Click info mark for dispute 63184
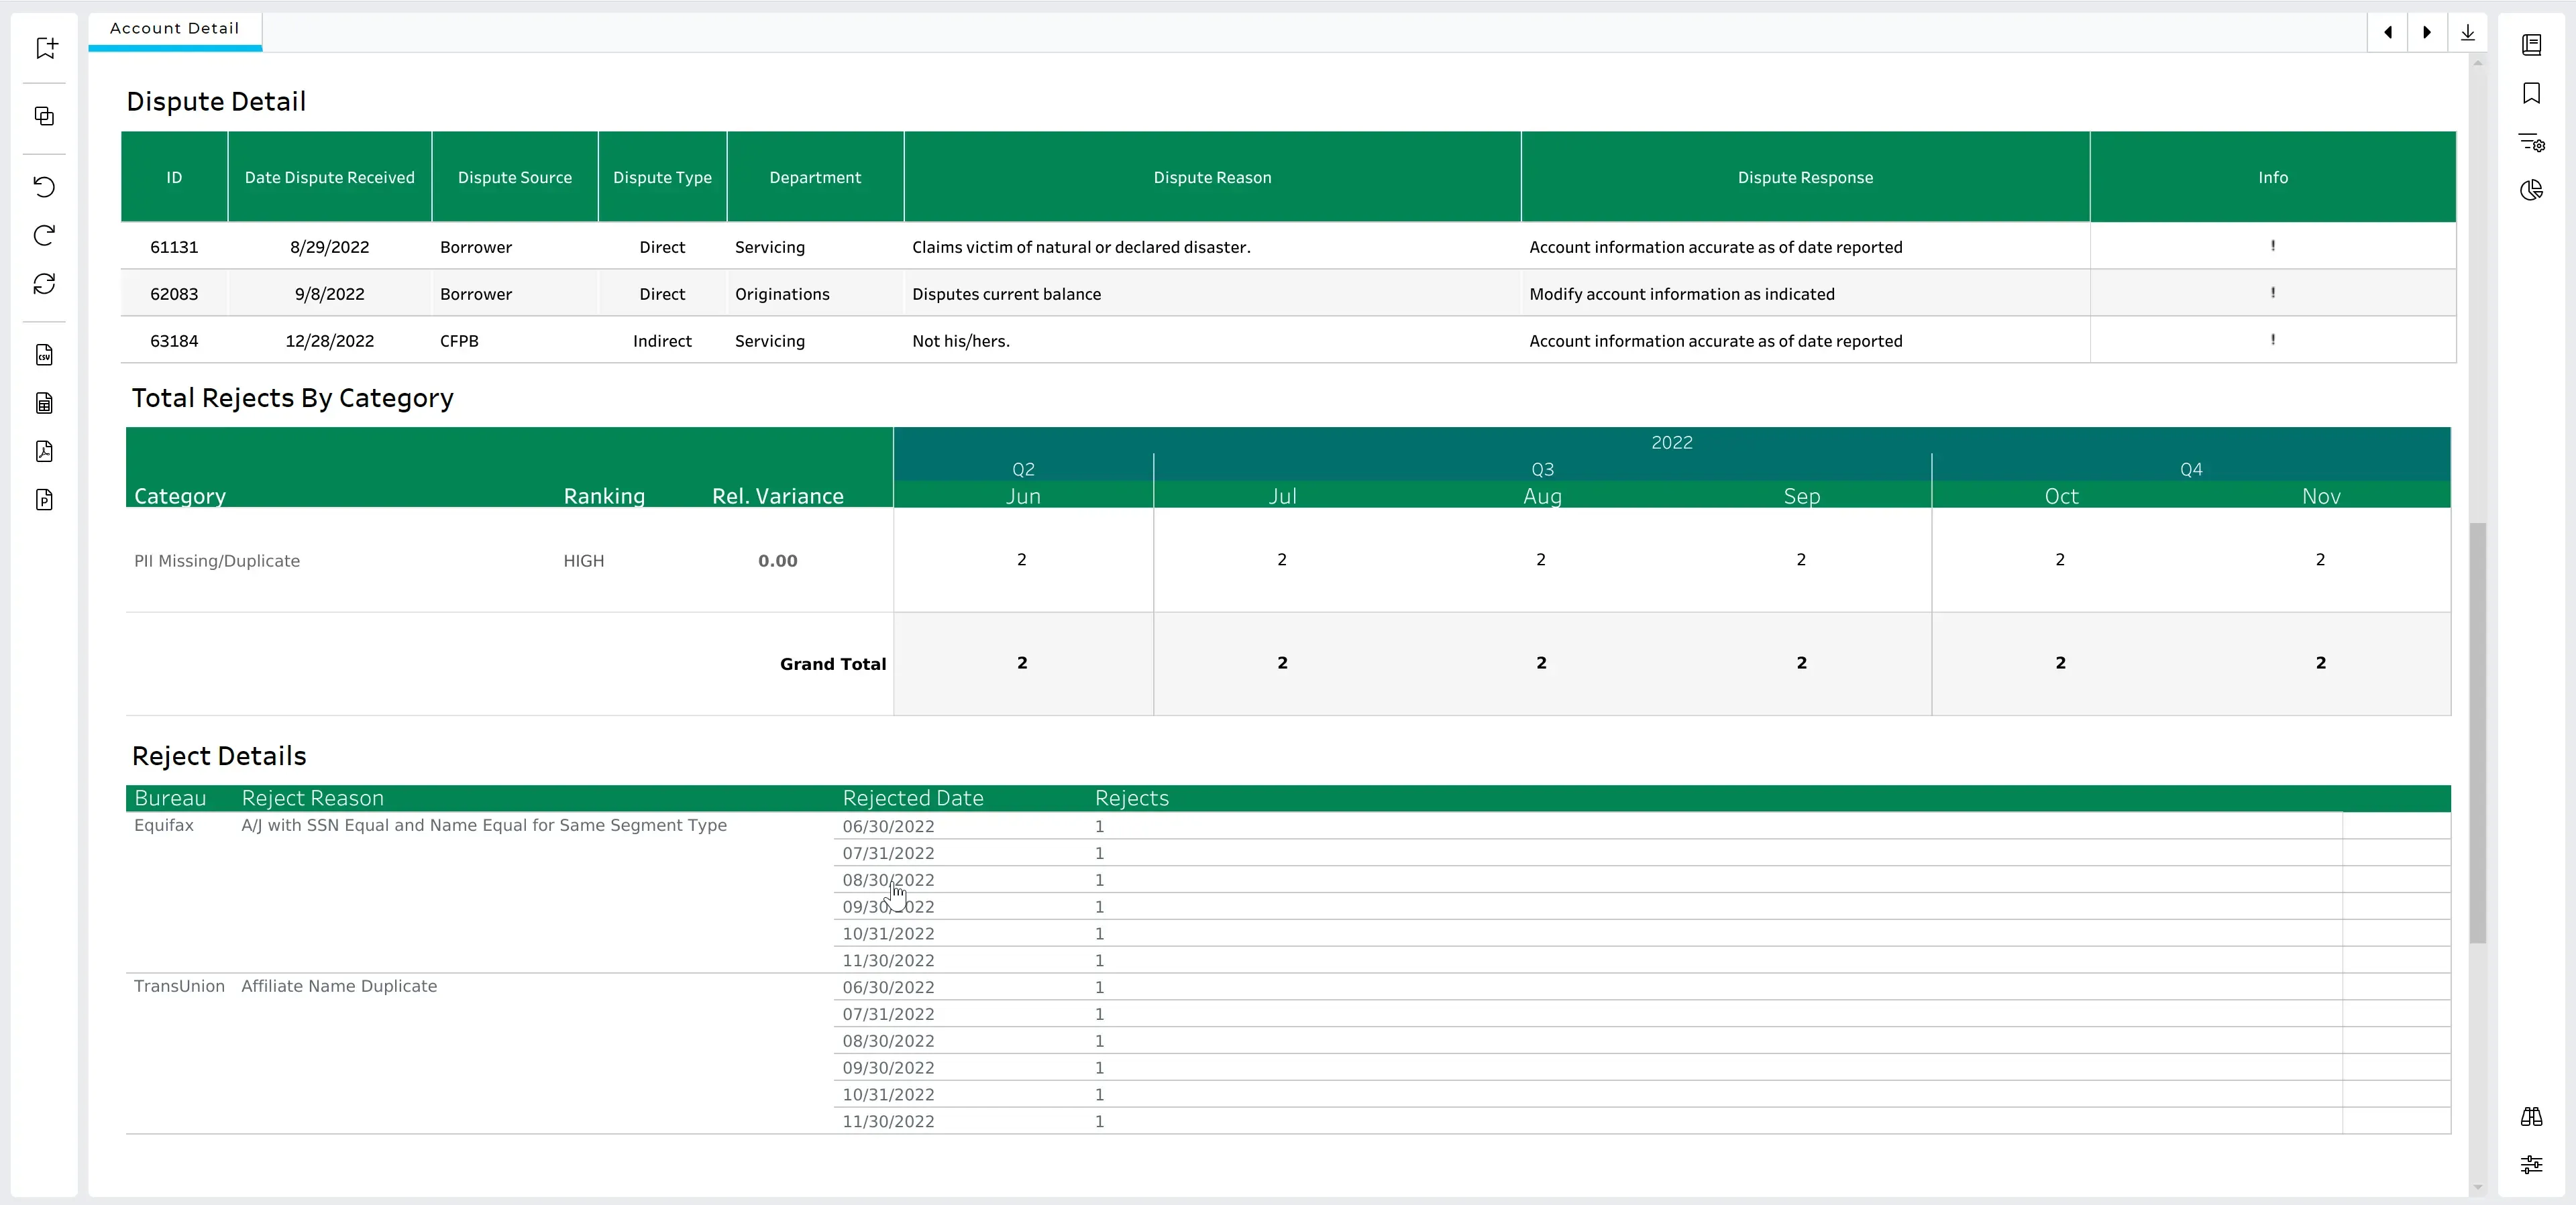The height and width of the screenshot is (1205, 2576). pos(2272,340)
